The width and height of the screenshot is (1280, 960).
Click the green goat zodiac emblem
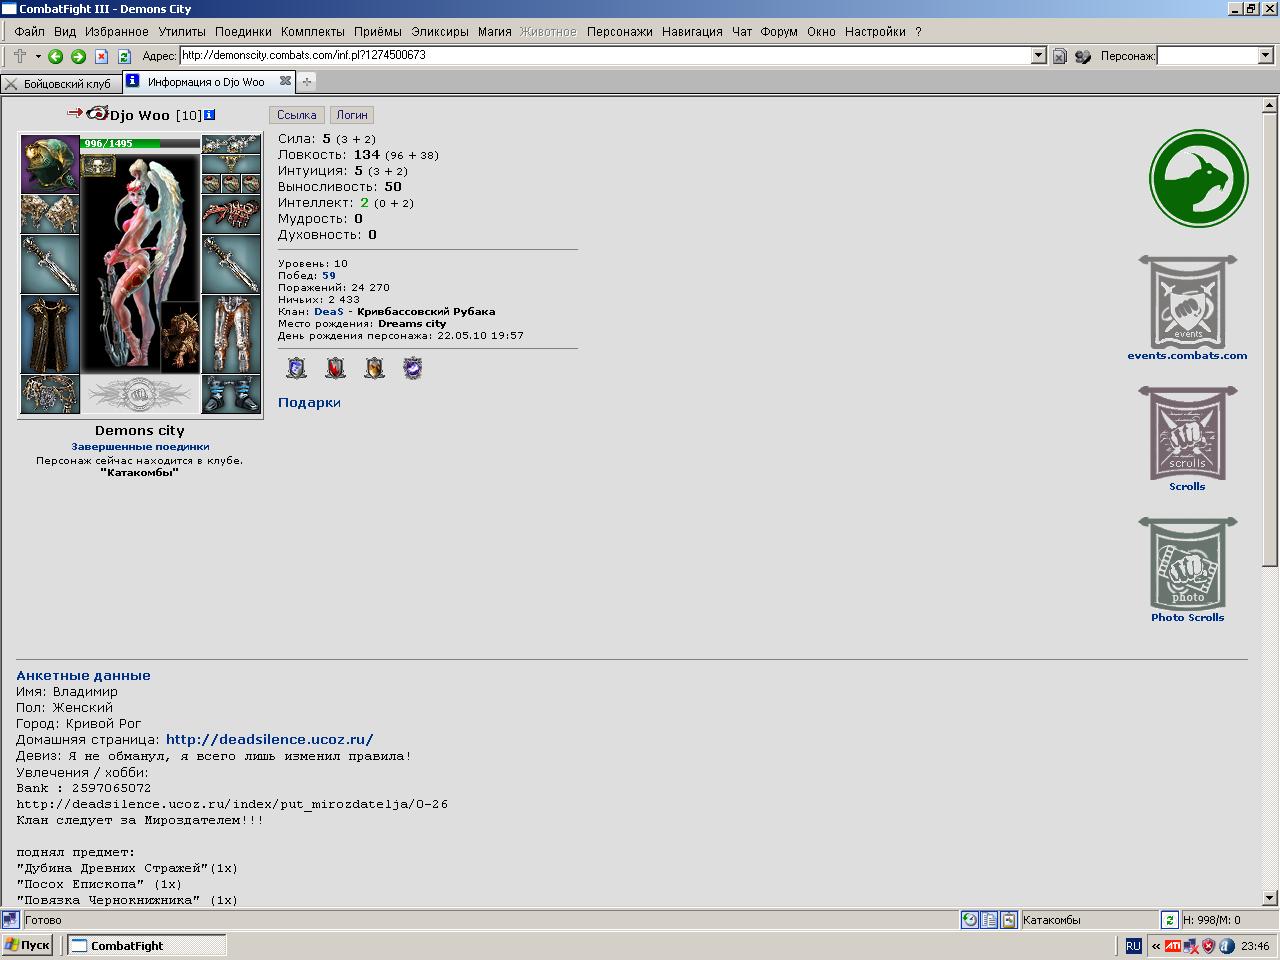1198,179
